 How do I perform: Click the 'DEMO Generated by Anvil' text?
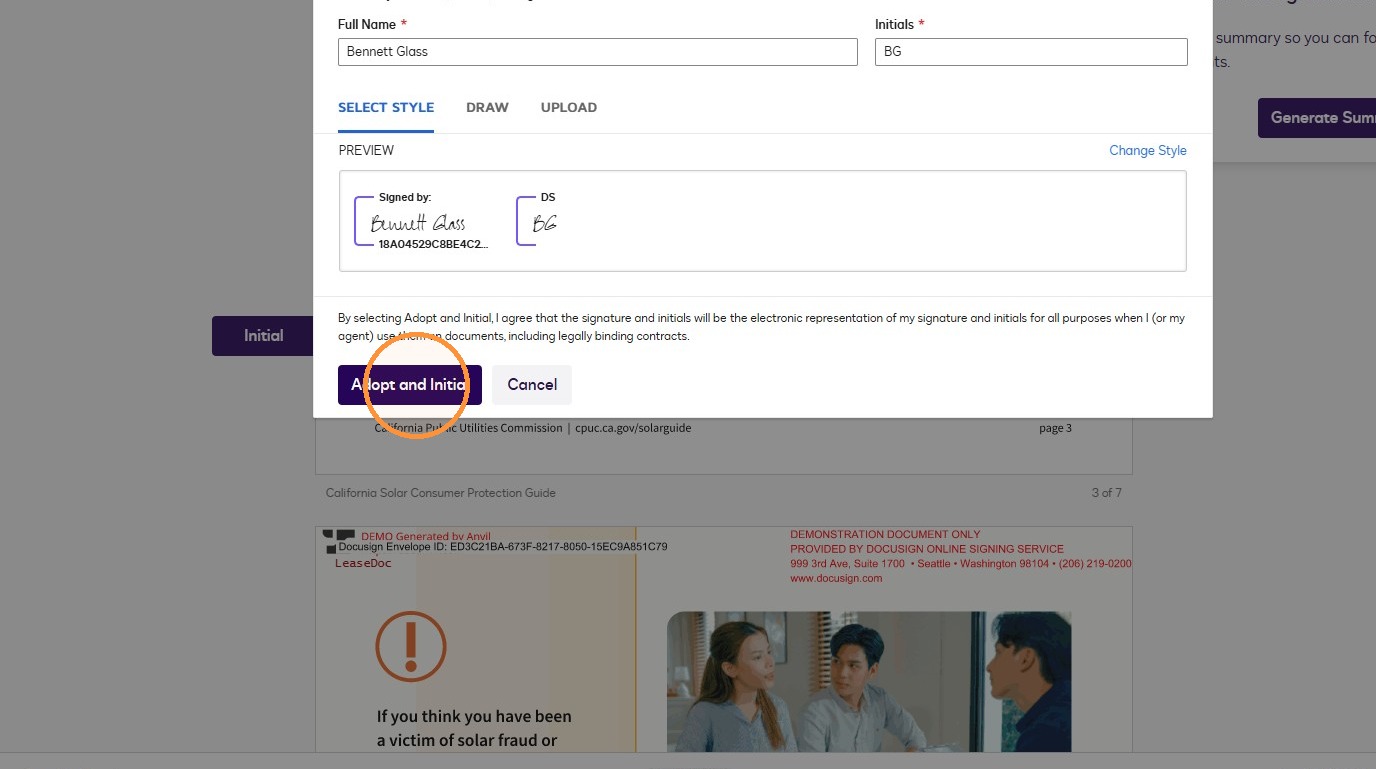click(426, 537)
